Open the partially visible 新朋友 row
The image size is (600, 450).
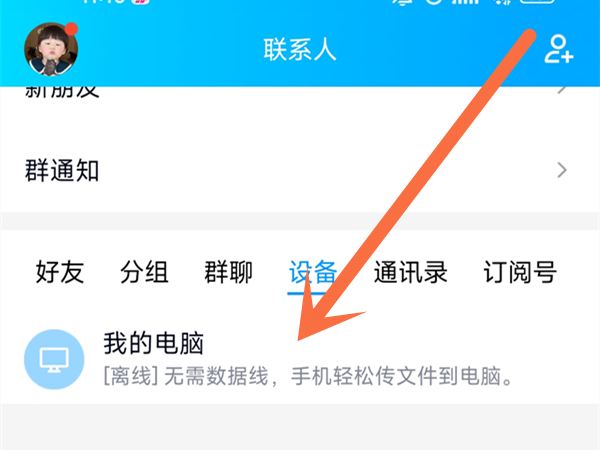click(300, 92)
